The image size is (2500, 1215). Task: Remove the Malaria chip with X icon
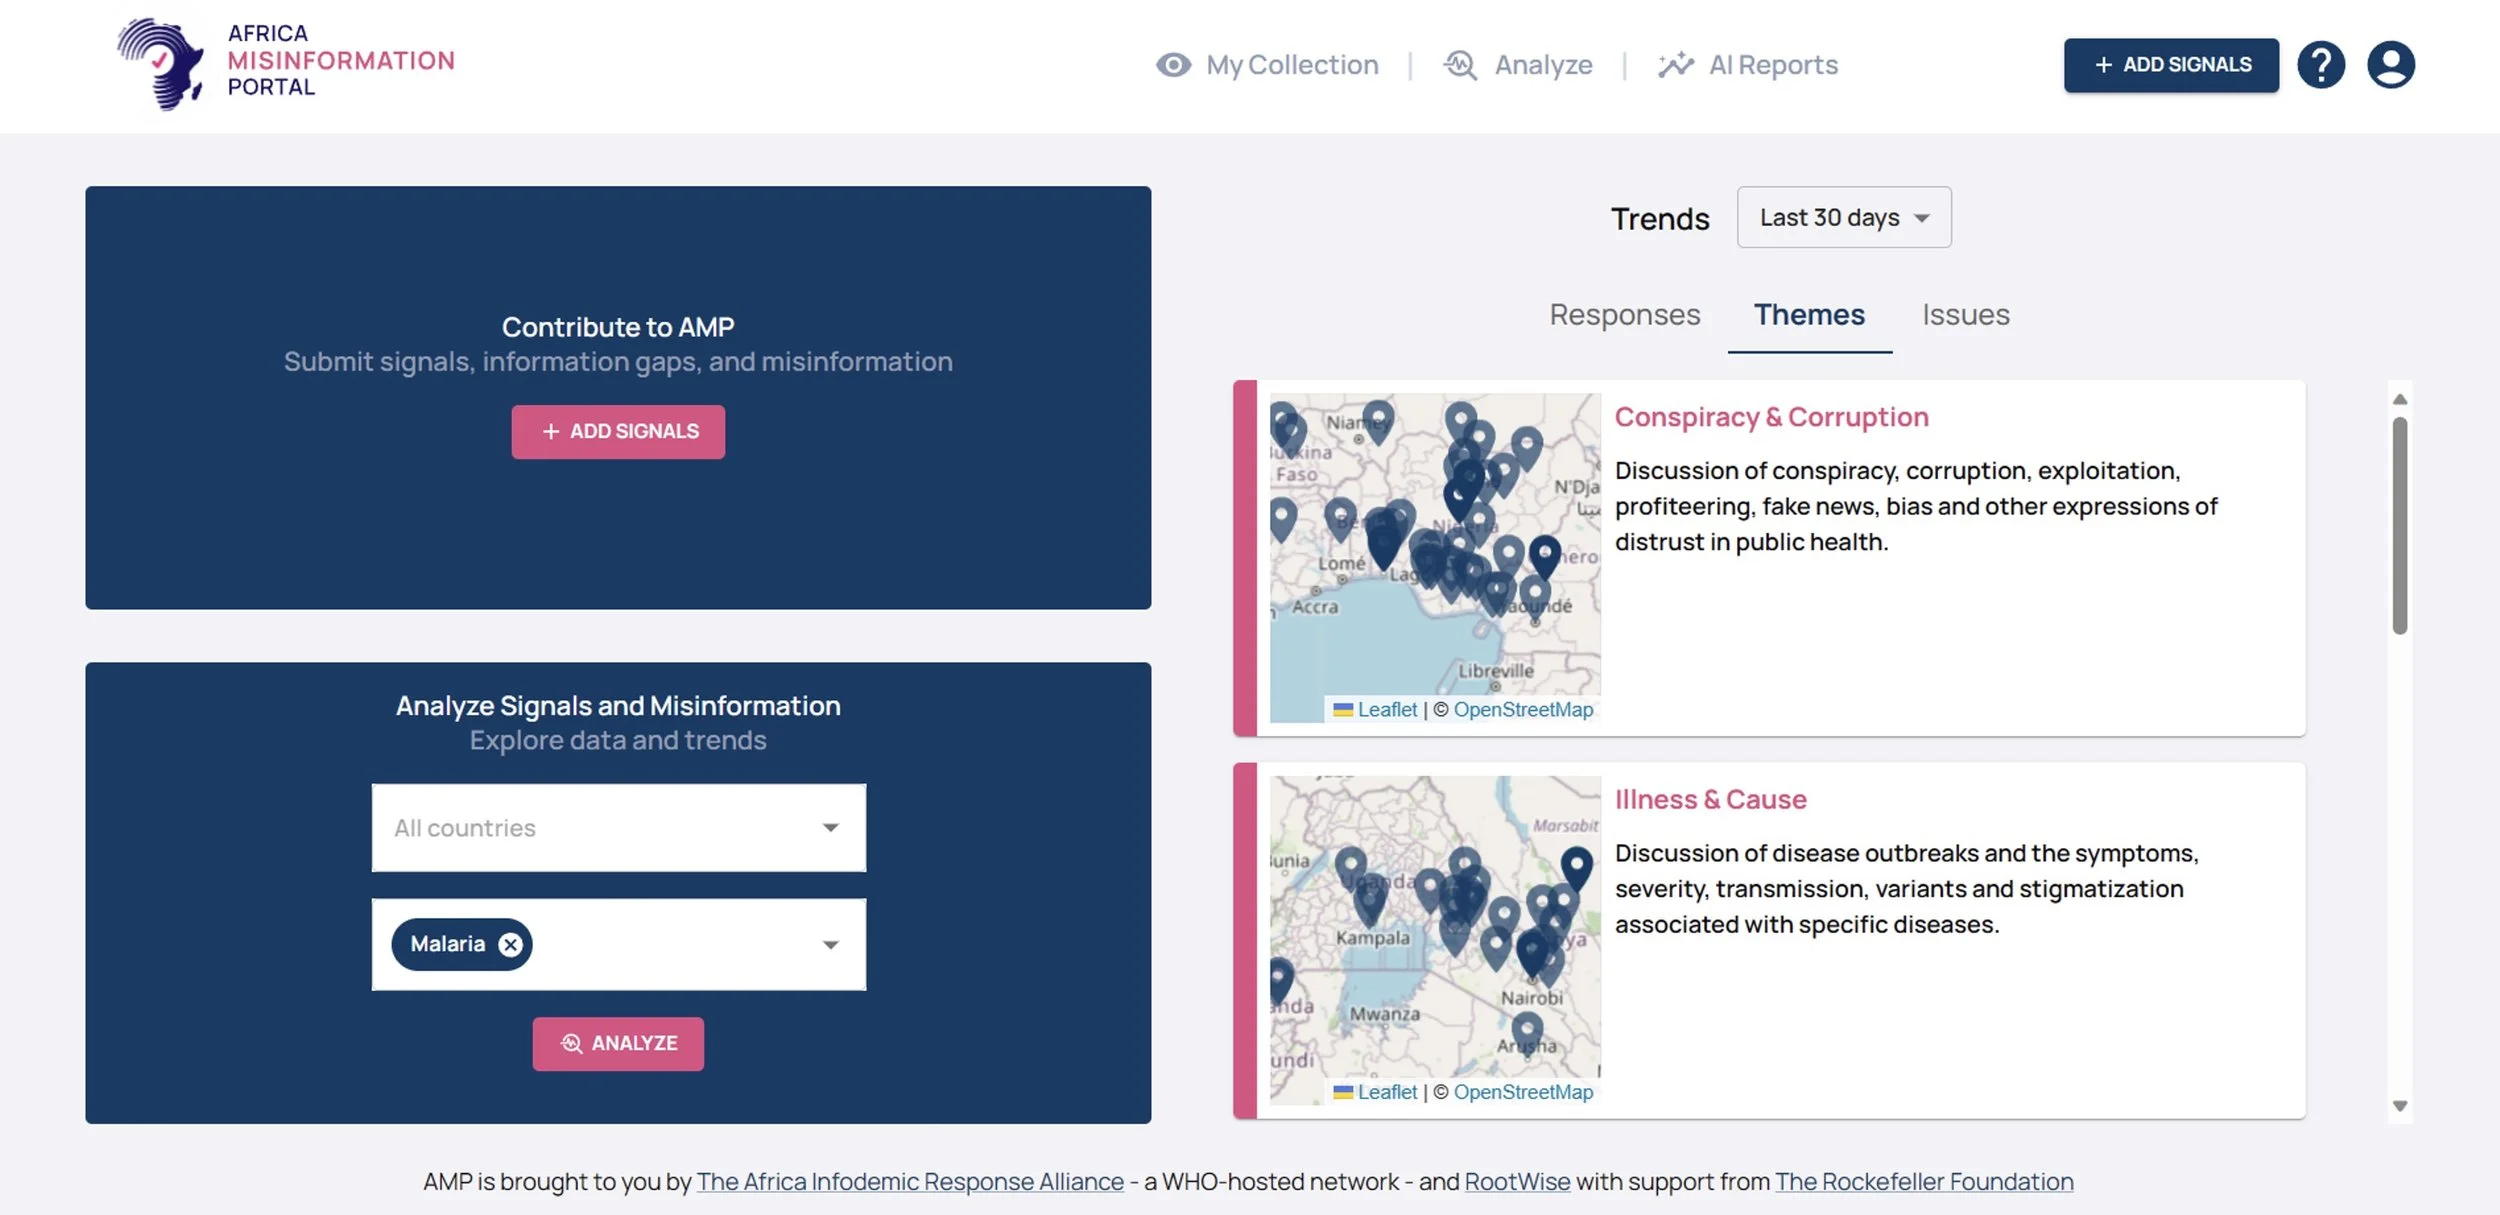click(x=511, y=944)
